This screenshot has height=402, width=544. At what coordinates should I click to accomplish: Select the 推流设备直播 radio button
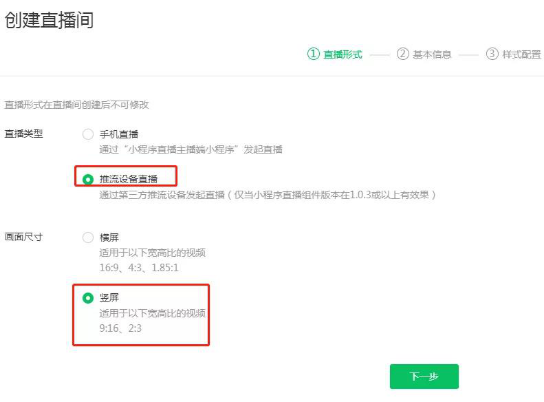(88, 179)
